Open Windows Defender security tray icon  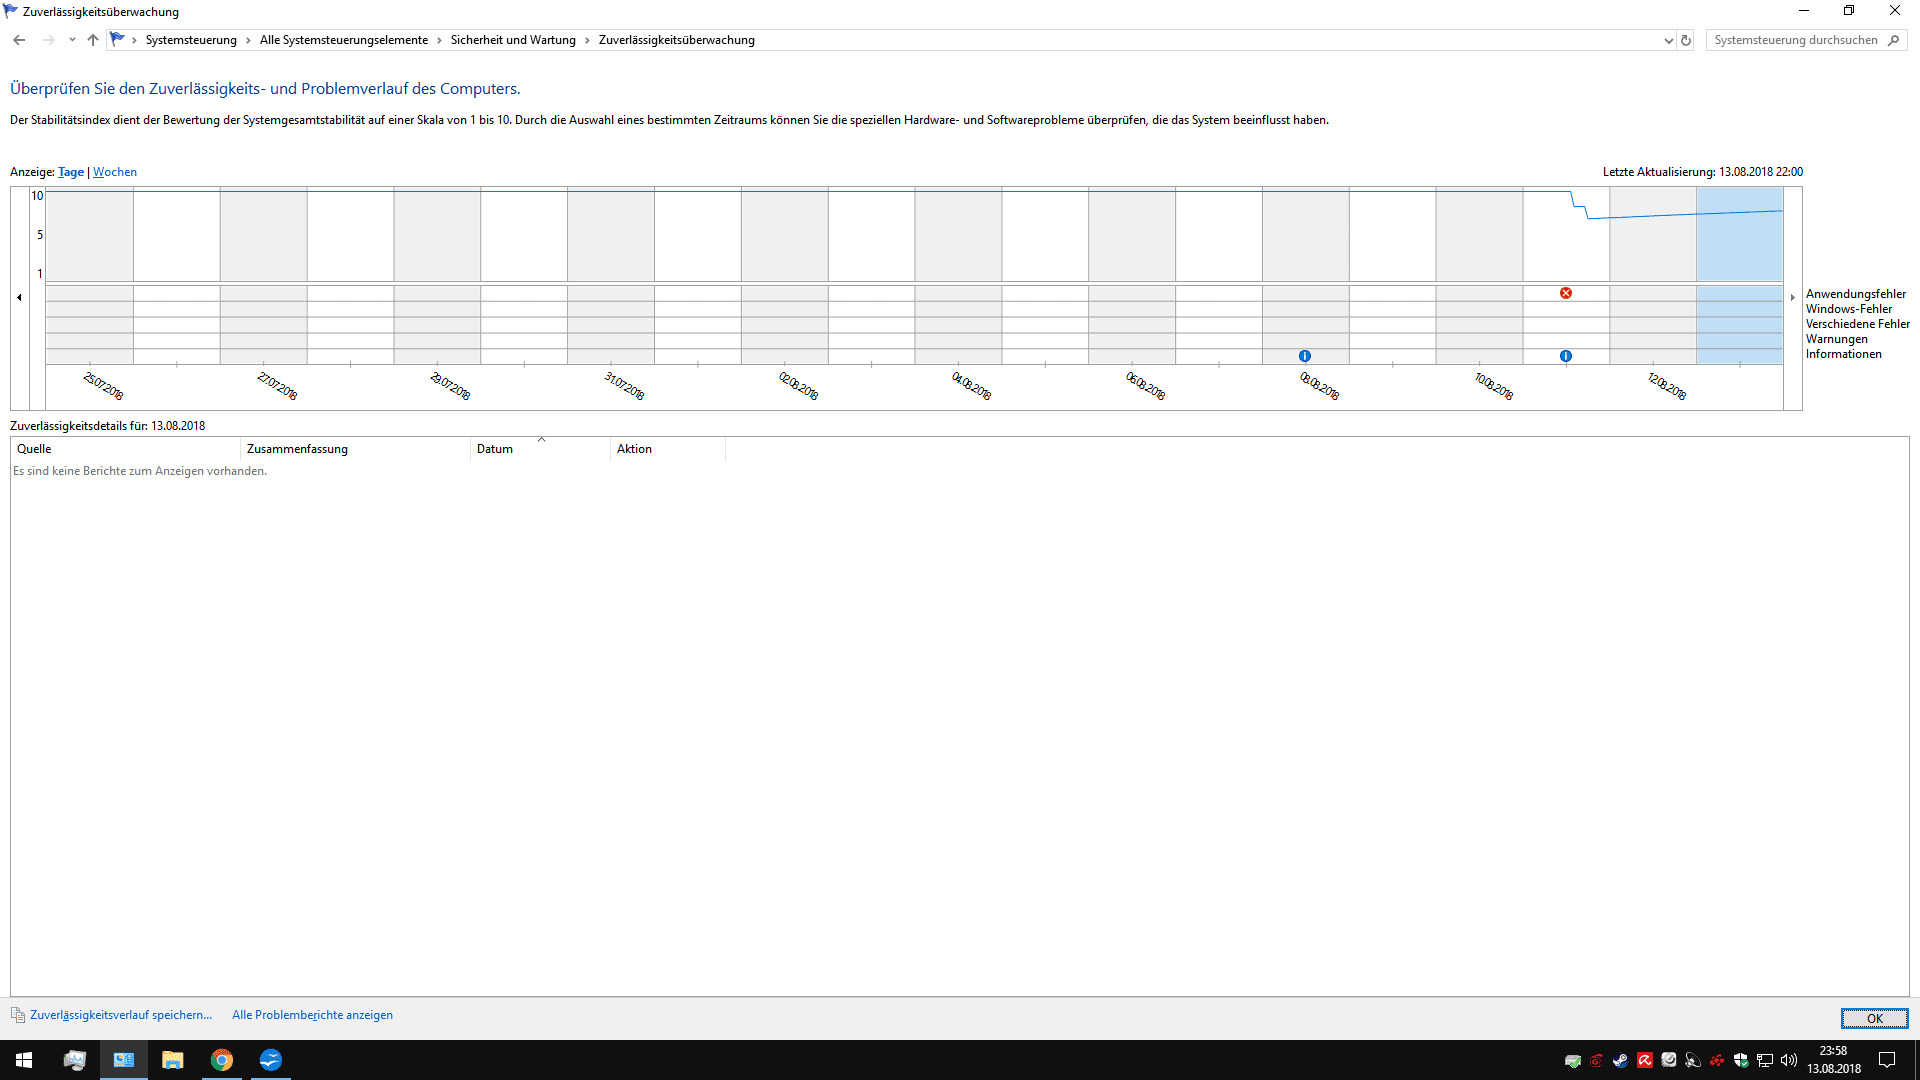(1741, 1060)
